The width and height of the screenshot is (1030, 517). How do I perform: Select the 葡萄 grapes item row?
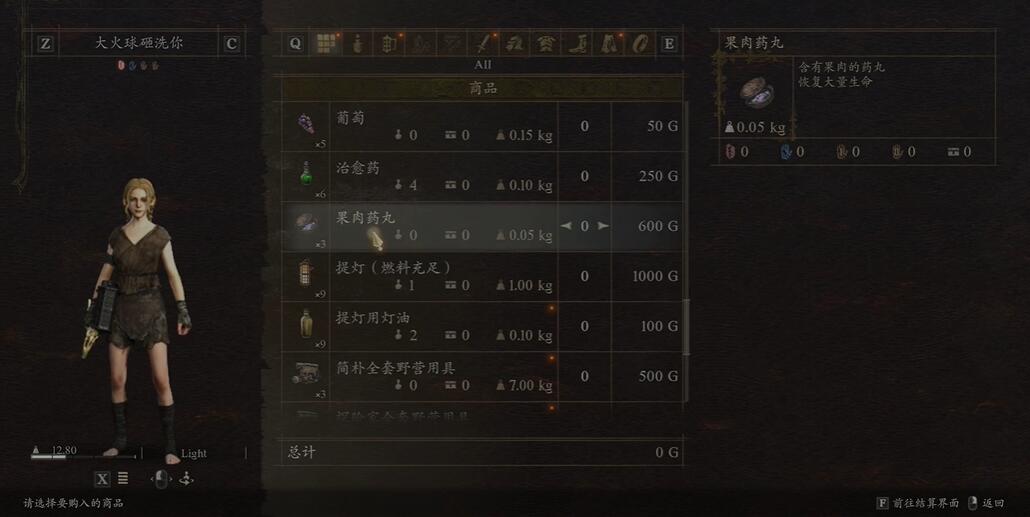(483, 126)
